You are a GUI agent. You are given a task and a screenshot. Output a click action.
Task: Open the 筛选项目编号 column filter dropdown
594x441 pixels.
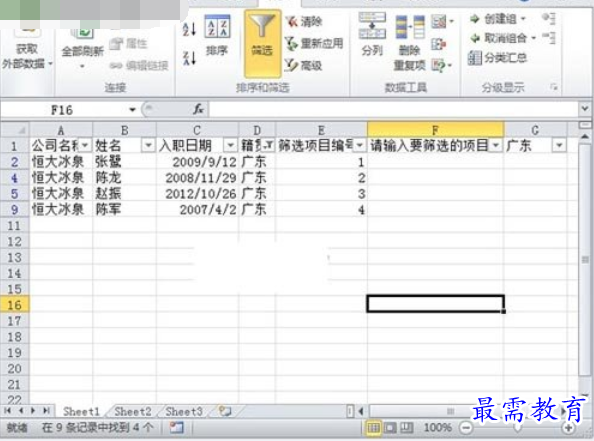[360, 145]
